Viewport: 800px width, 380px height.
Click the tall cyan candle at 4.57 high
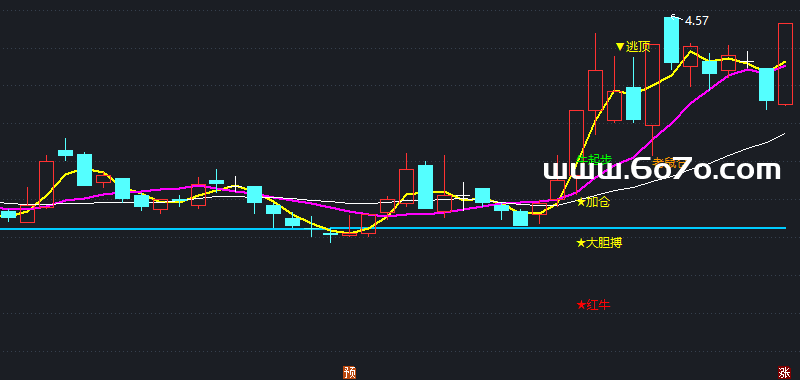pos(671,40)
